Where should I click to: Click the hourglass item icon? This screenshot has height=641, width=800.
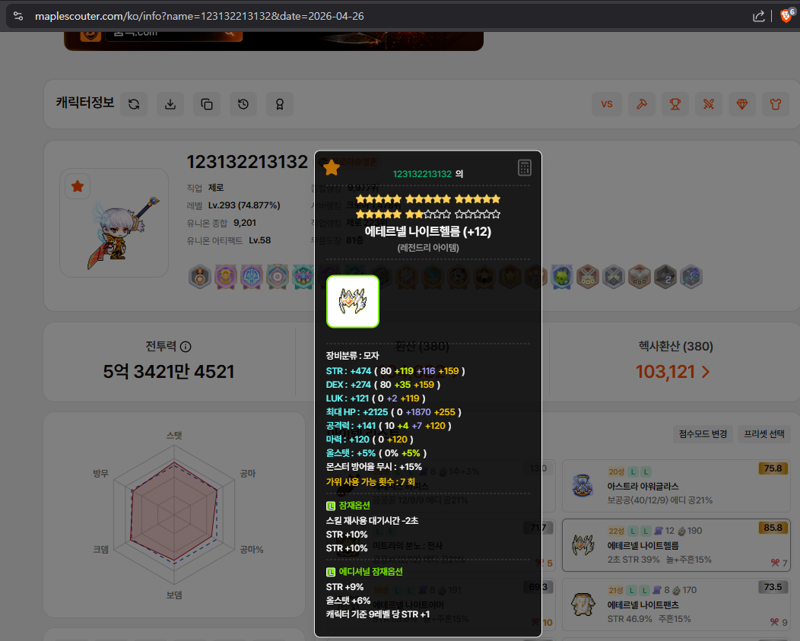click(583, 485)
